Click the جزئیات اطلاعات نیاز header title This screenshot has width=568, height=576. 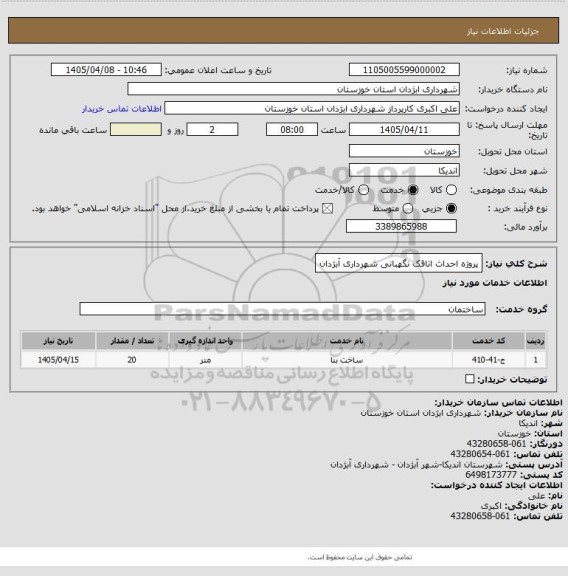coord(503,31)
